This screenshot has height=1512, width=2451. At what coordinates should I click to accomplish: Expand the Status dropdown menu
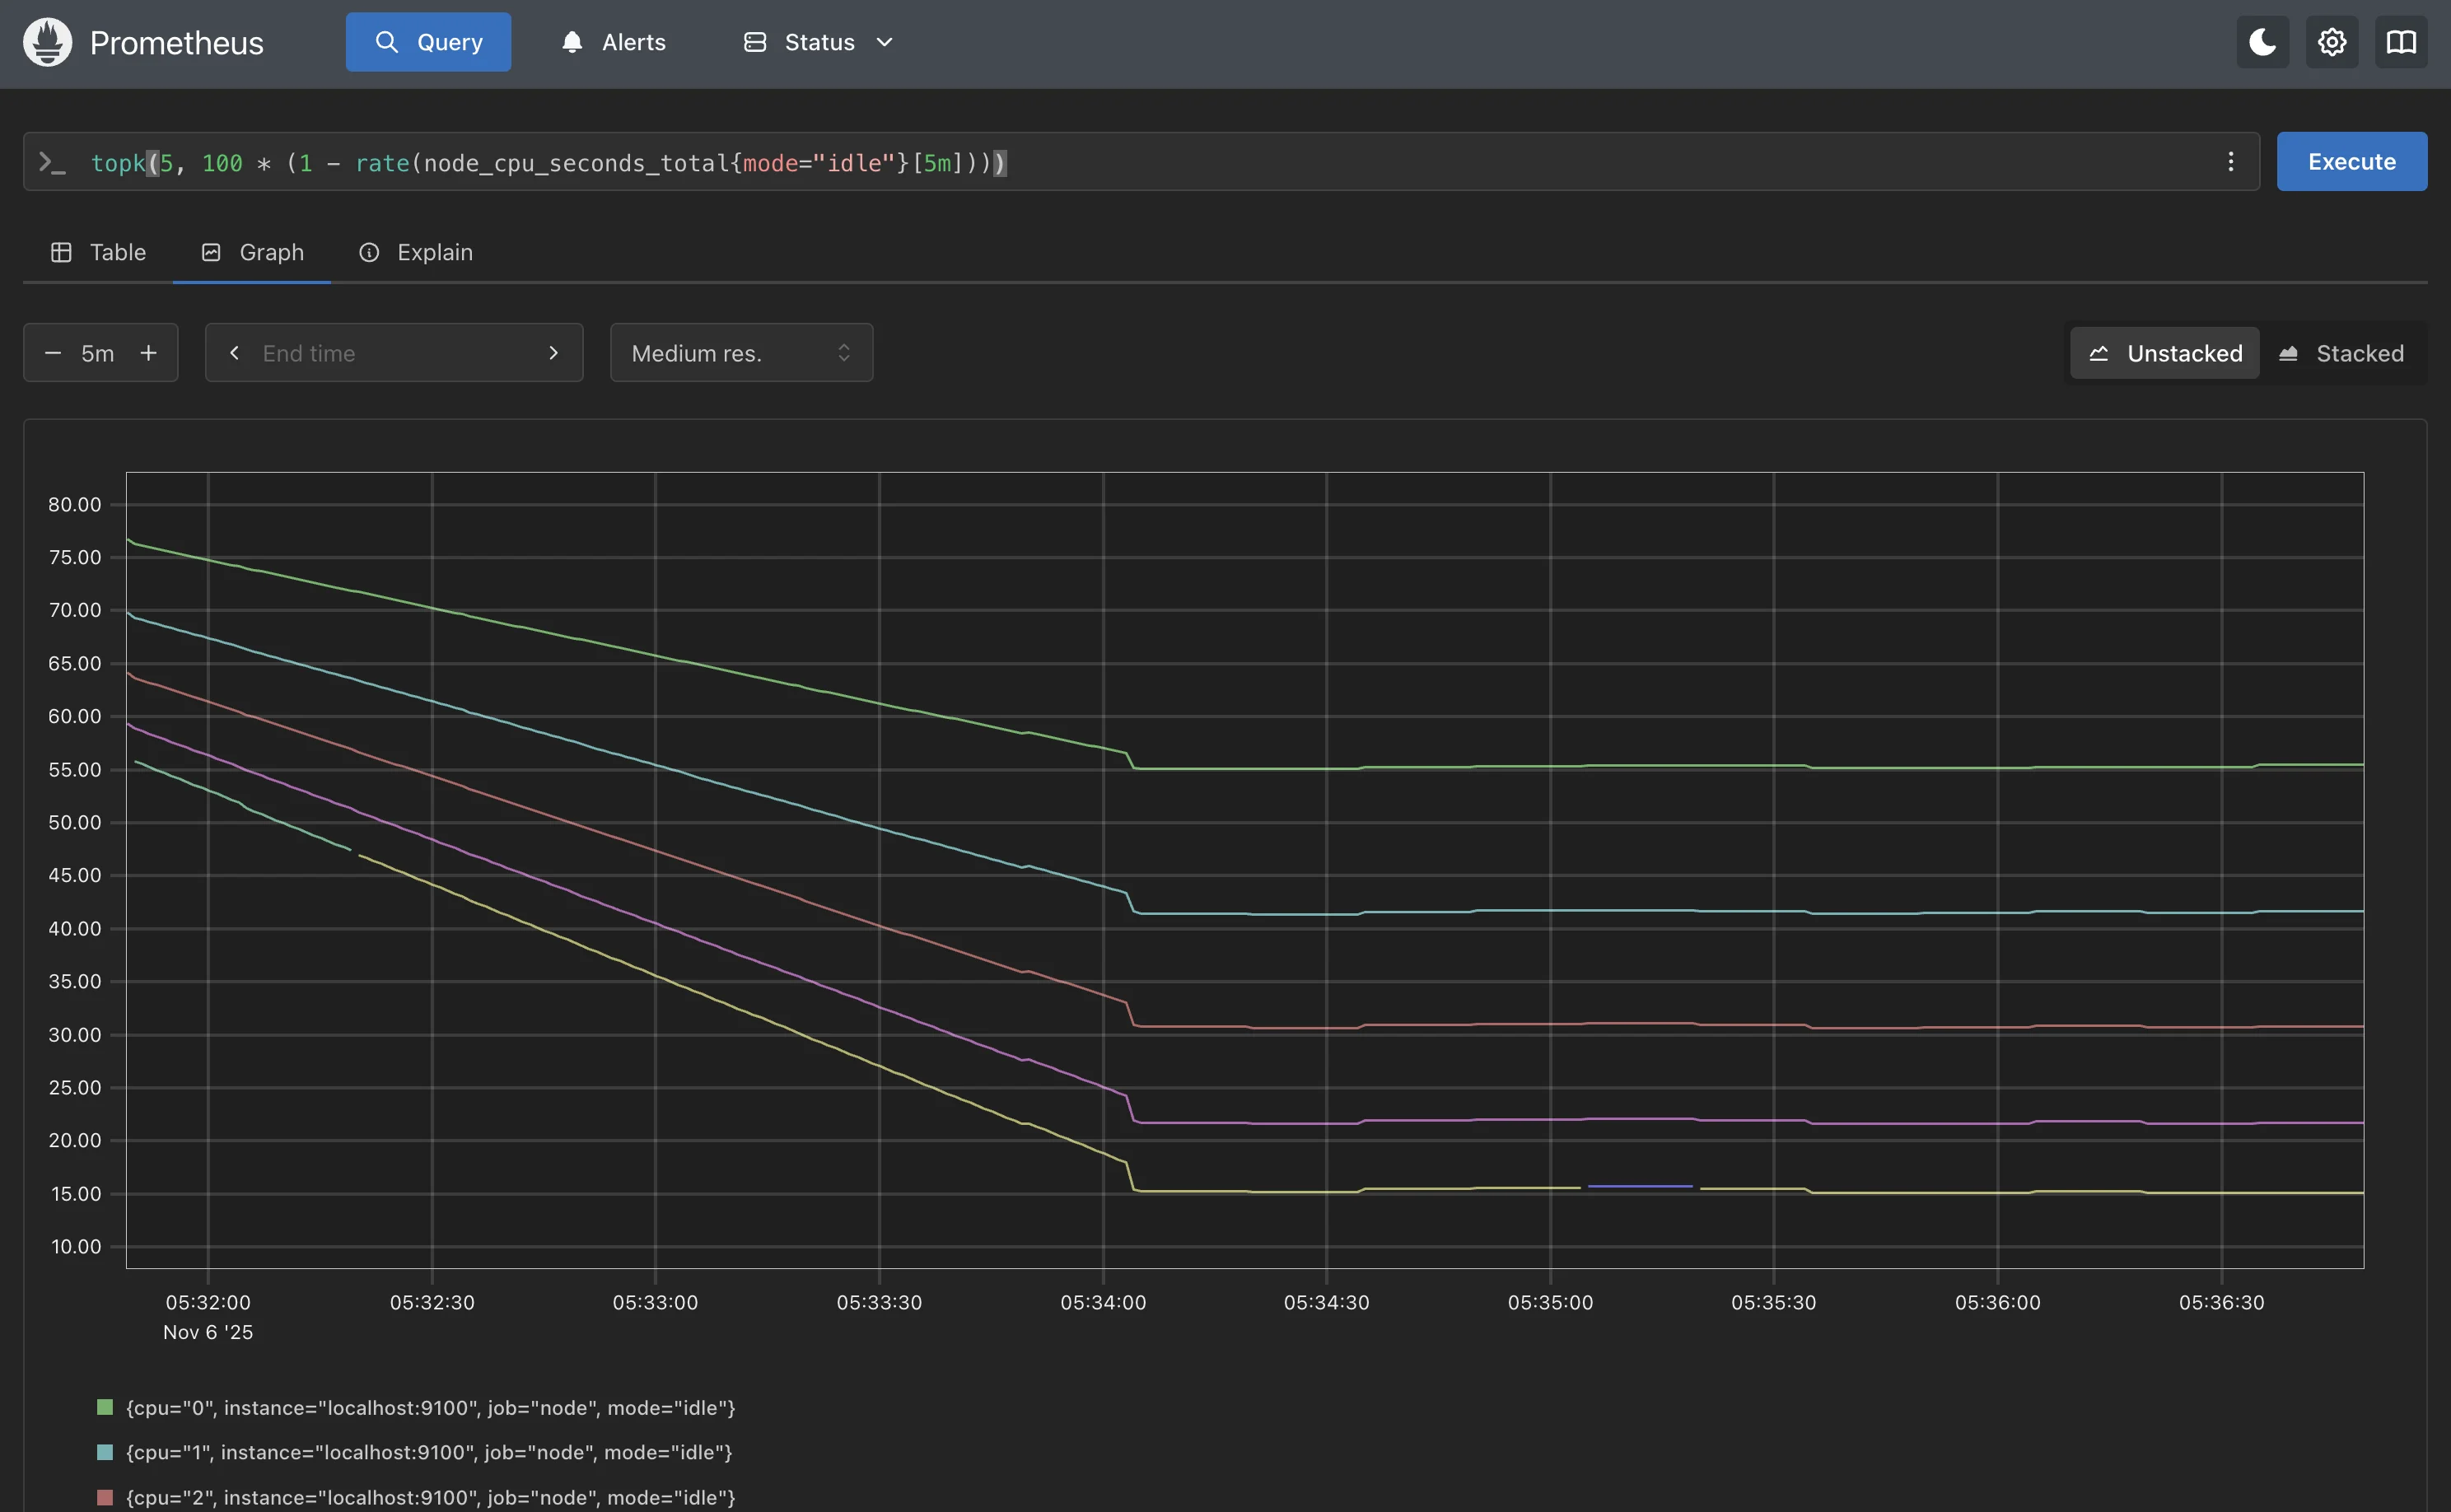818,42
